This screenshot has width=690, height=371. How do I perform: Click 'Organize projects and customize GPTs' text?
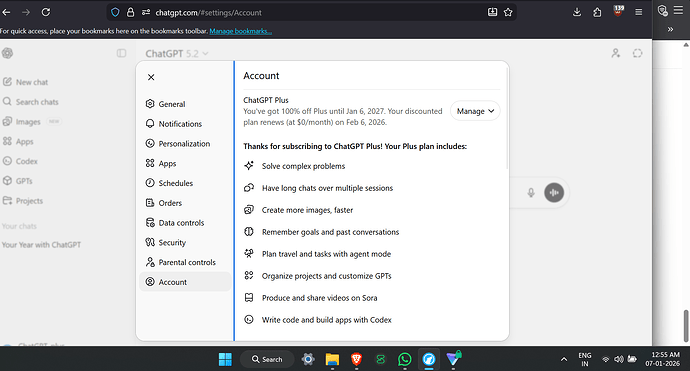(327, 276)
